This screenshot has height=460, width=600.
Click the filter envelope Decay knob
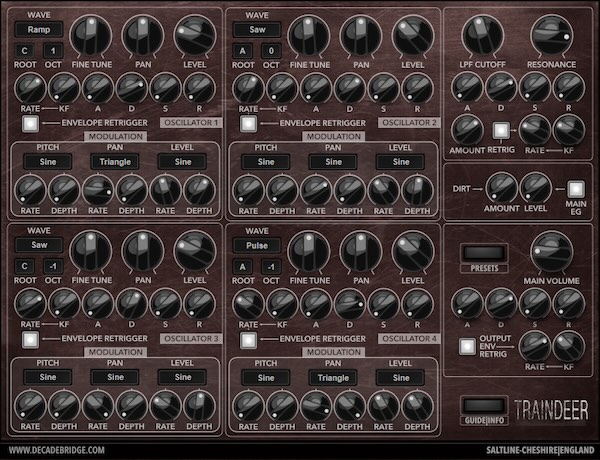(501, 88)
